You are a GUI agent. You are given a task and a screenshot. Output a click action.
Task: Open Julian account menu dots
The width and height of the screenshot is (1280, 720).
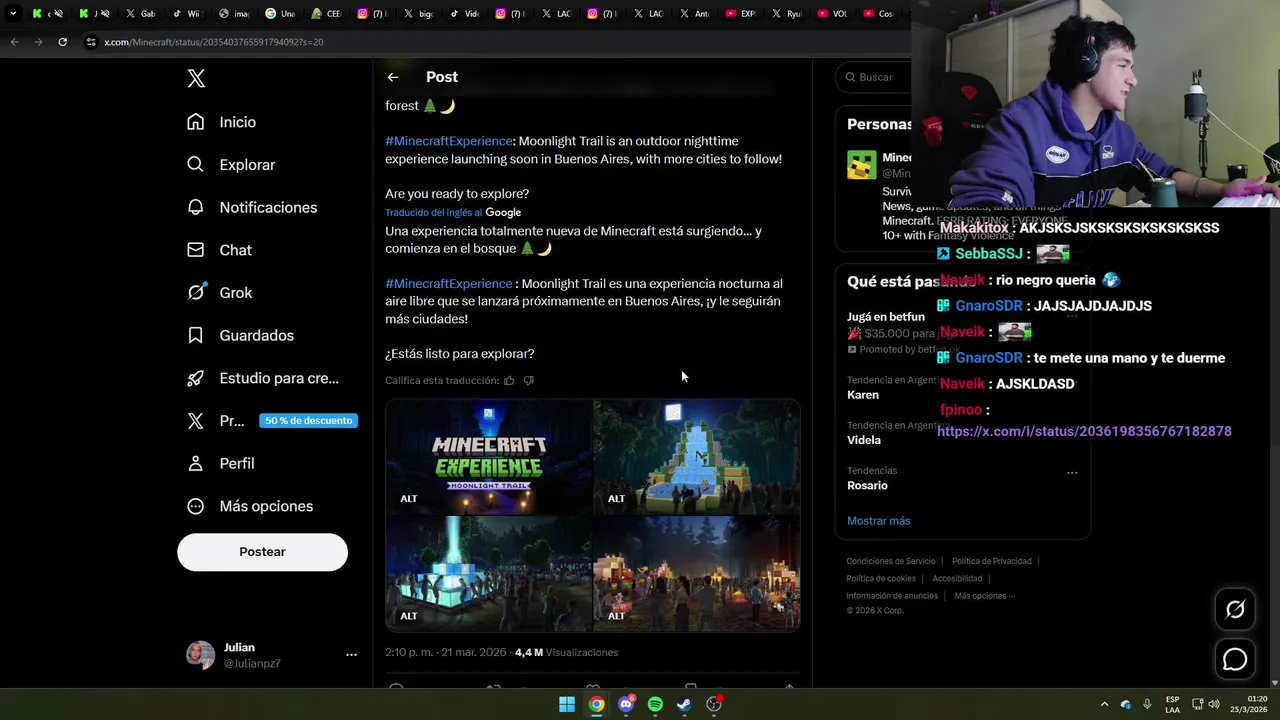[x=351, y=655]
